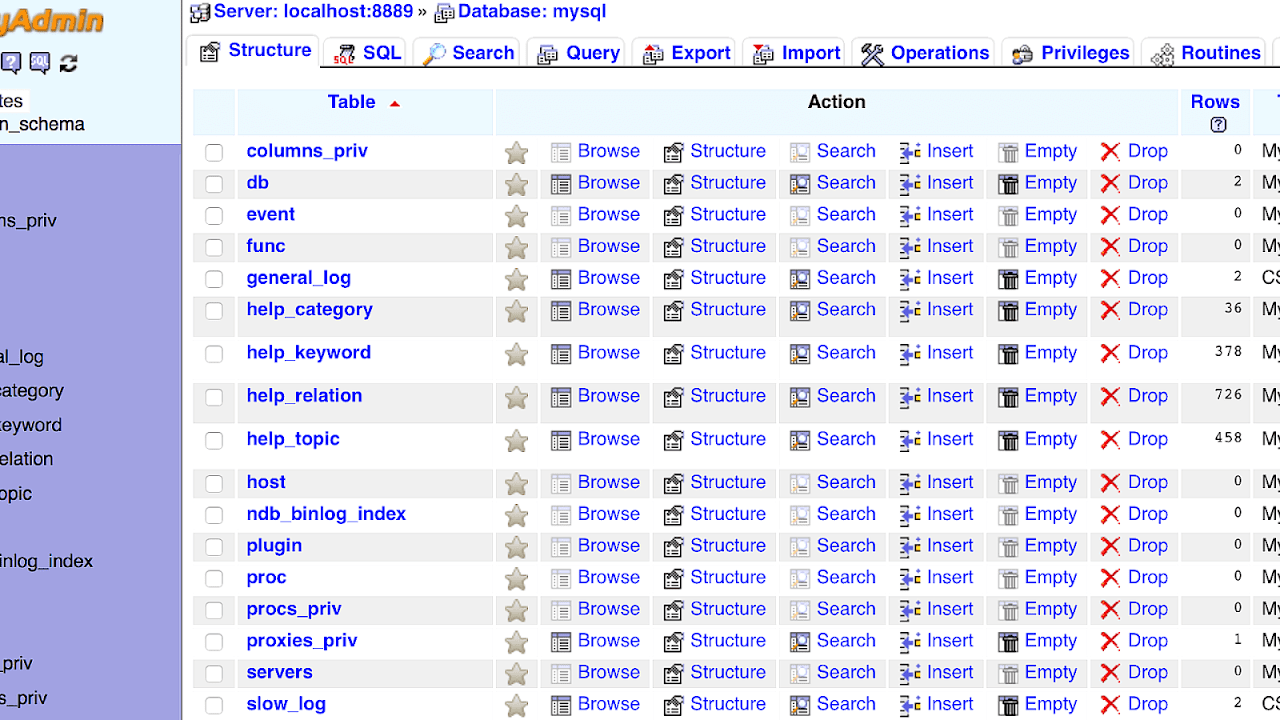Check the help_keyword table checkbox
Screen dimensions: 1280x720
click(x=214, y=354)
